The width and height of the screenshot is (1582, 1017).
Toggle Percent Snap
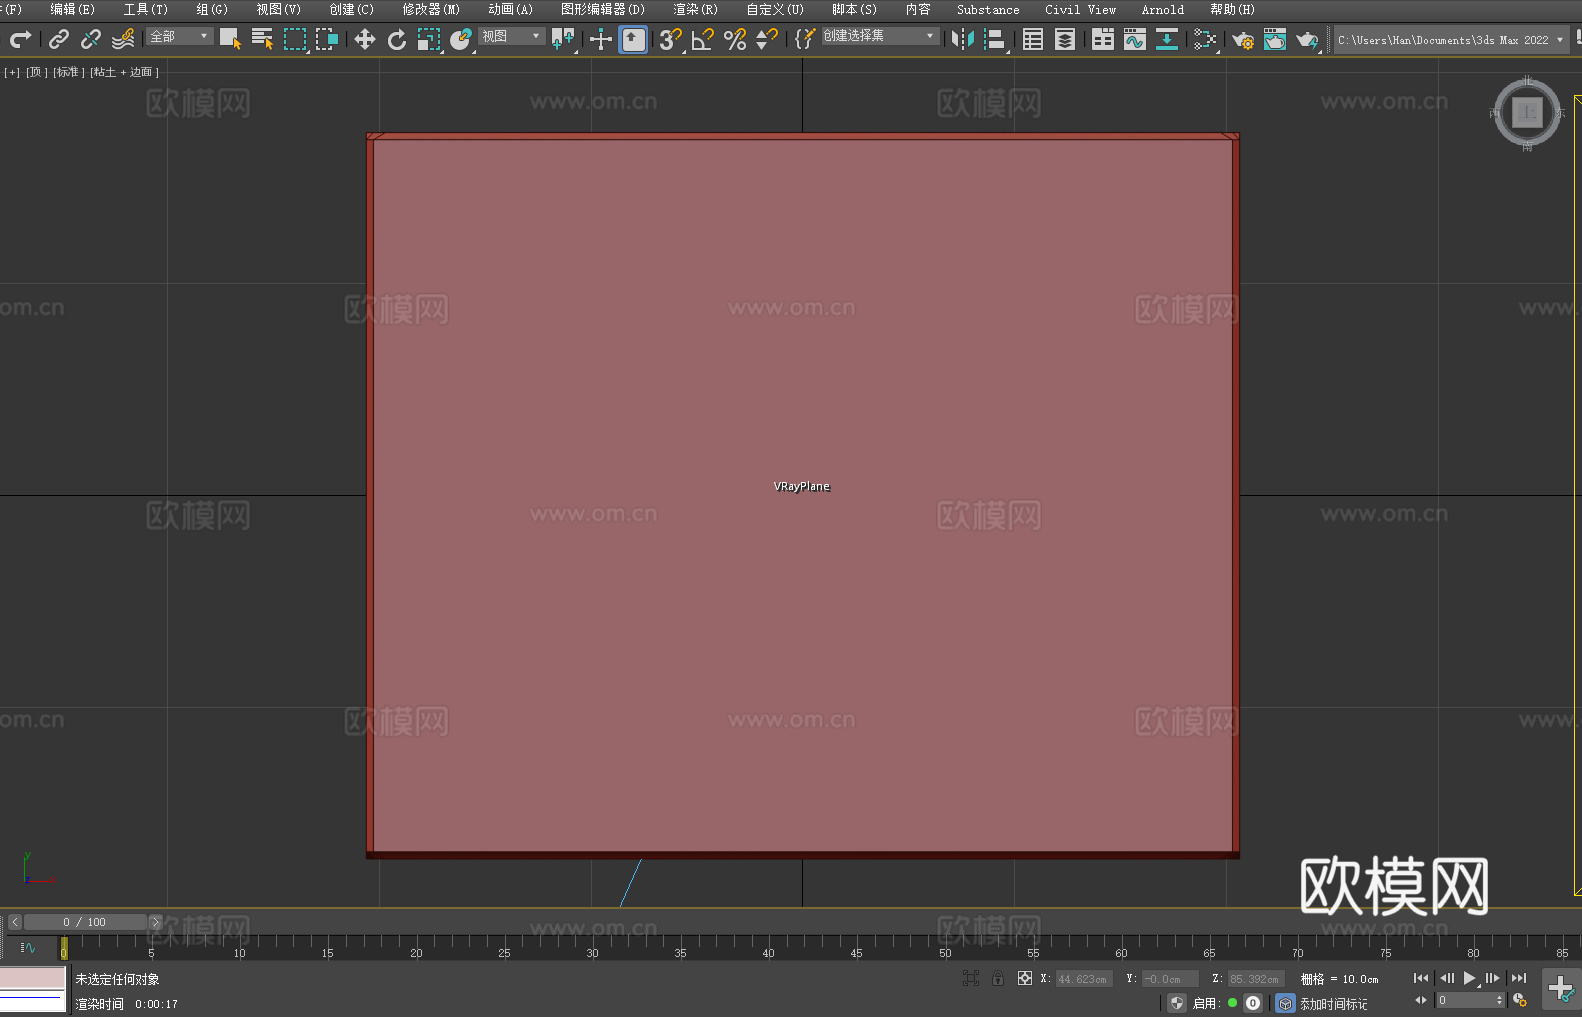(x=735, y=39)
